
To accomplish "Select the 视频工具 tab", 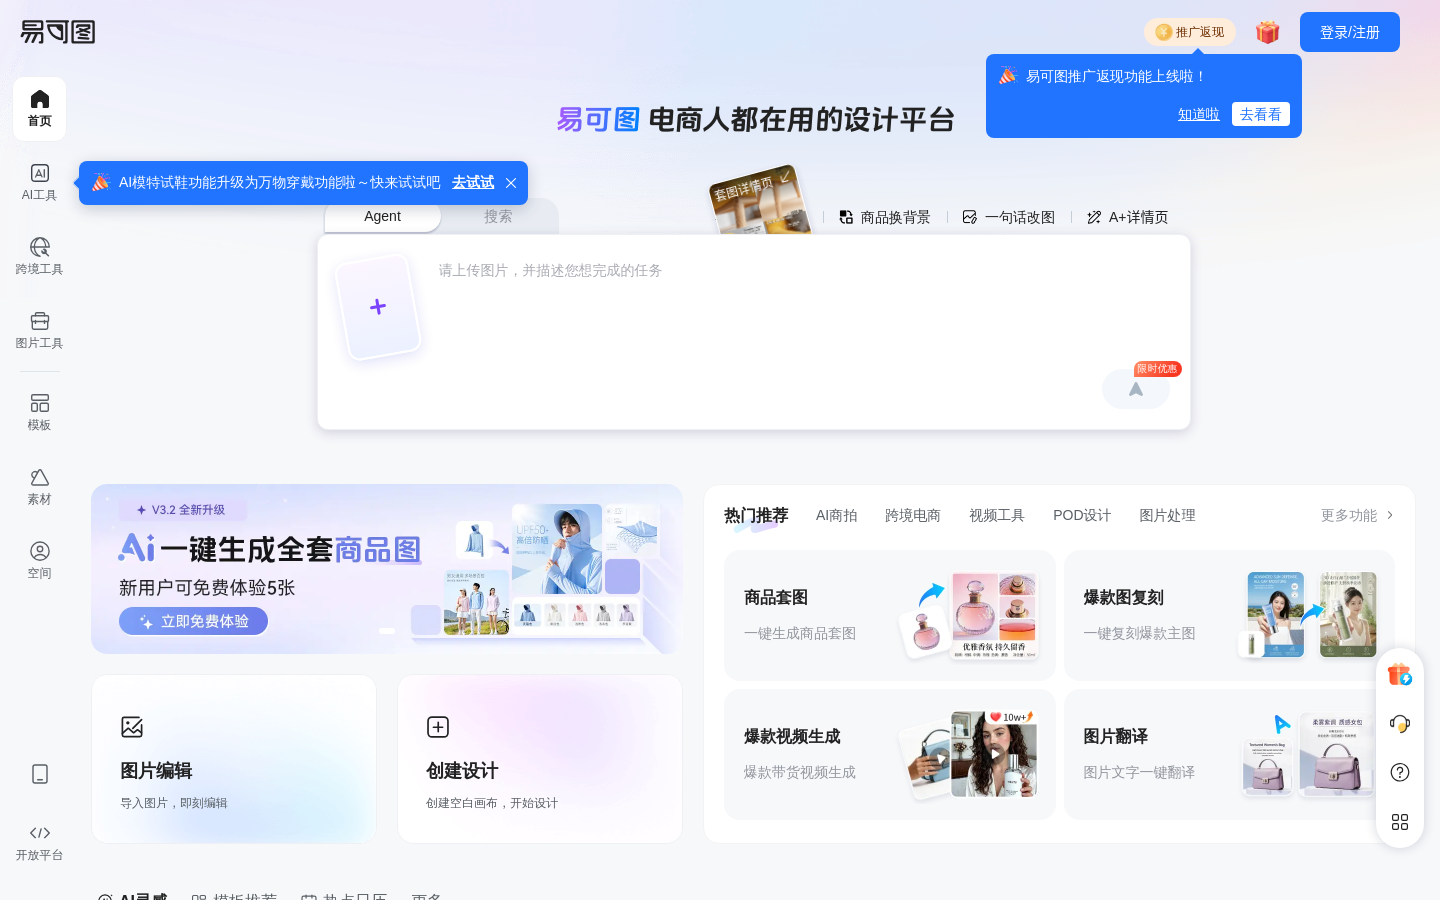I will coord(997,515).
